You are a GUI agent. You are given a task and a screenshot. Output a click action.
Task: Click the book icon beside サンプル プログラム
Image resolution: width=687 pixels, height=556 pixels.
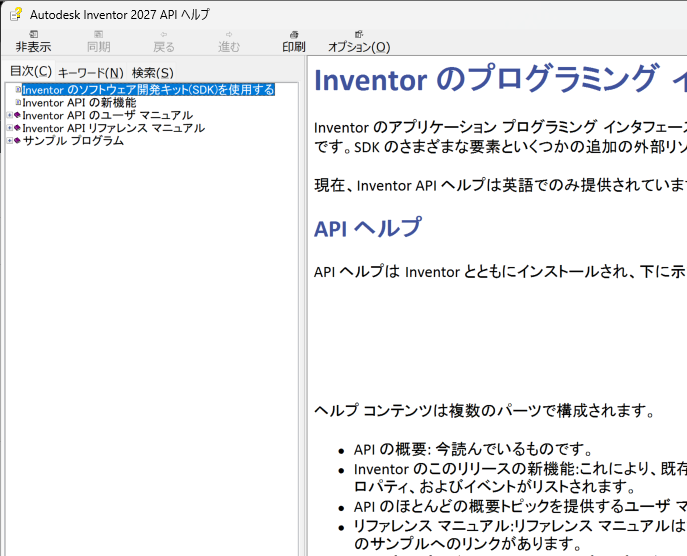click(x=18, y=141)
